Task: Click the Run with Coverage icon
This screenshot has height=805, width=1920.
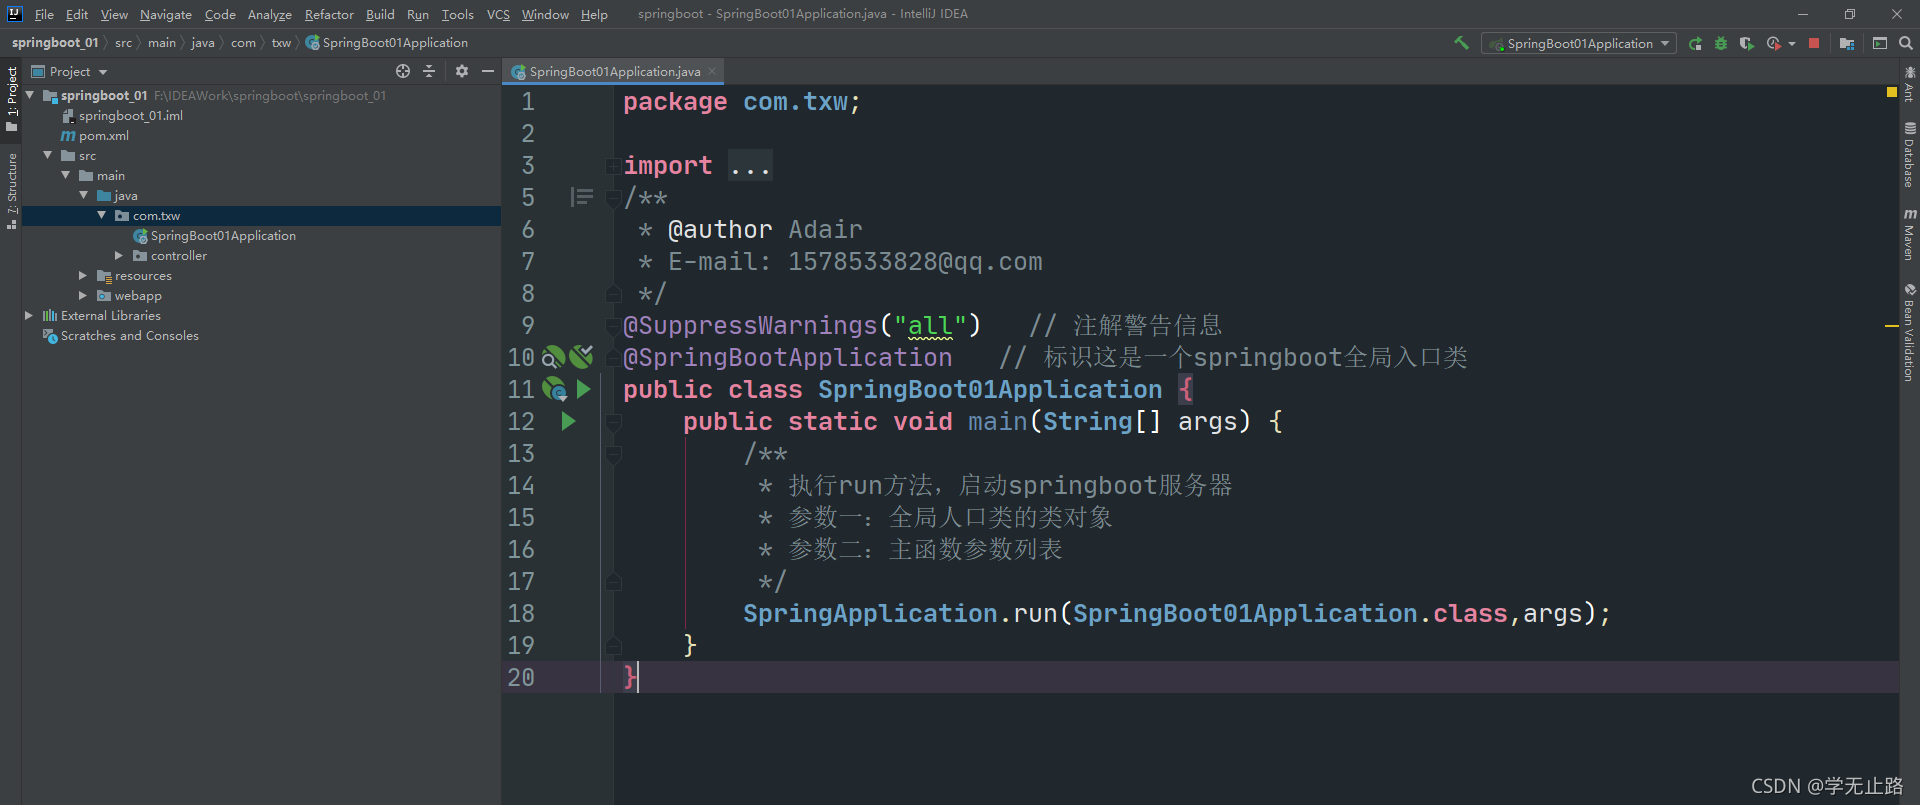Action: [1746, 43]
